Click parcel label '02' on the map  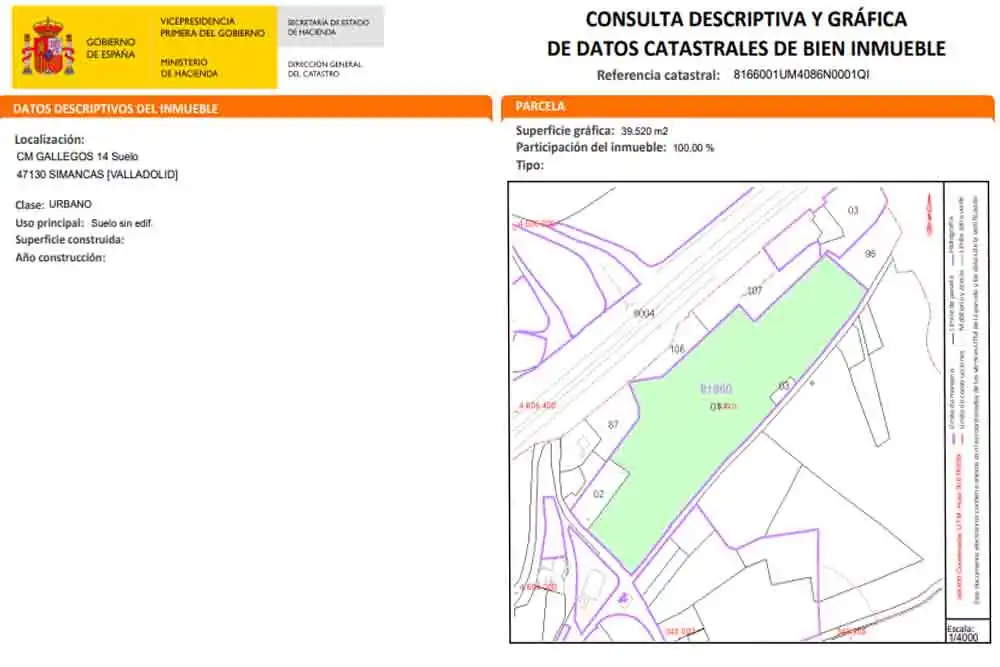coord(598,494)
